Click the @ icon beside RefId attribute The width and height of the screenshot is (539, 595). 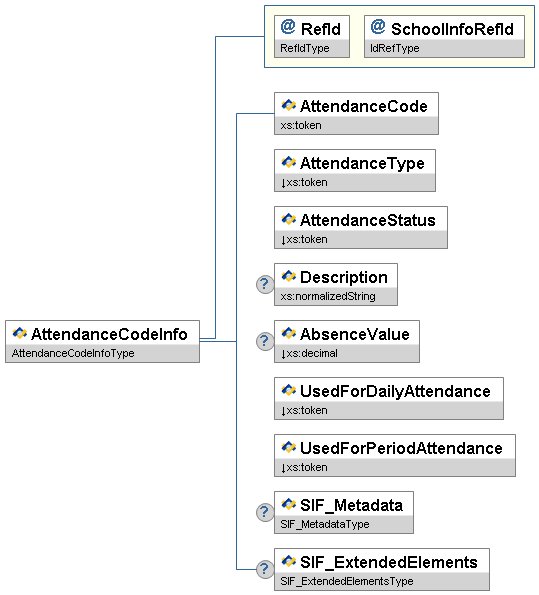pos(288,27)
